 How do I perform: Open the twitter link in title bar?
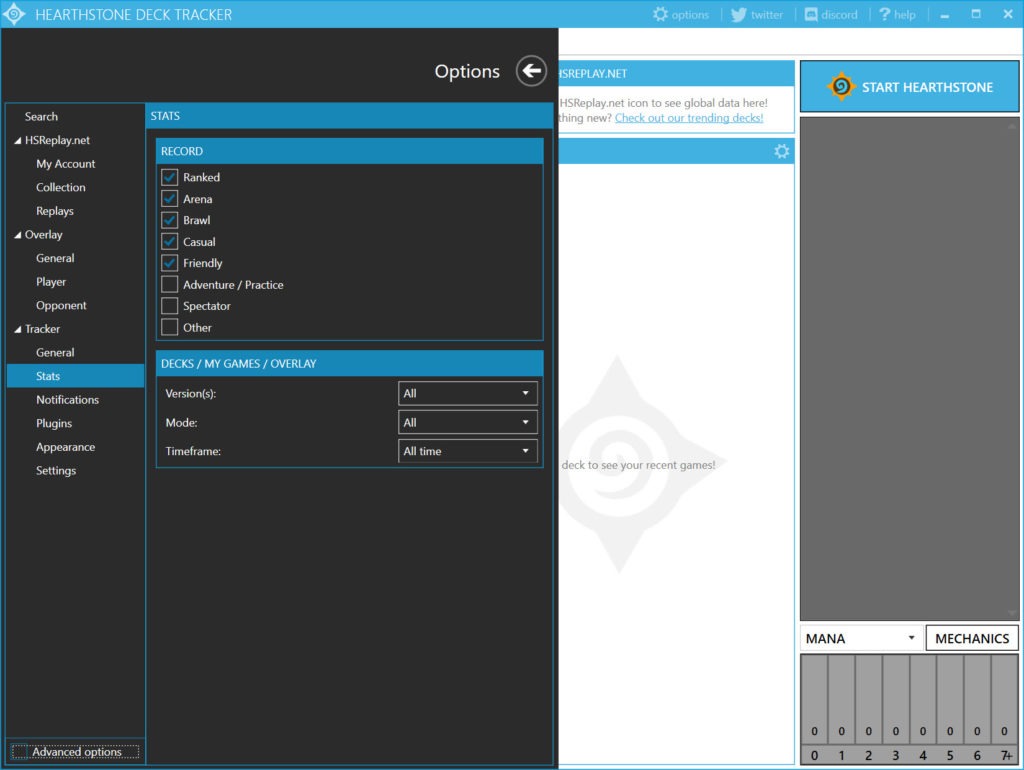(x=757, y=14)
